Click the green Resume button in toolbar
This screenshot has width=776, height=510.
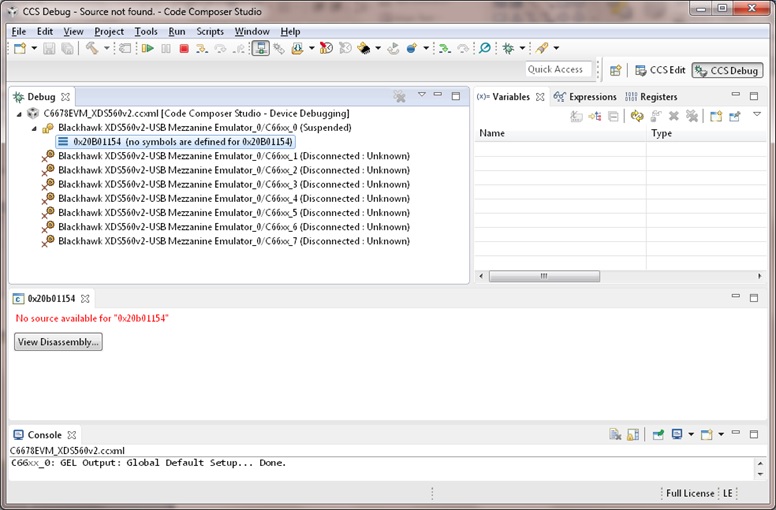click(148, 48)
